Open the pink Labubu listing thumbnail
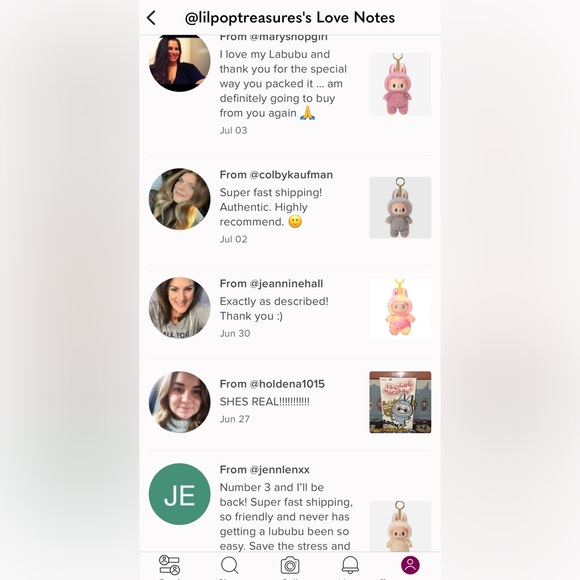This screenshot has width=580, height=580. click(400, 84)
